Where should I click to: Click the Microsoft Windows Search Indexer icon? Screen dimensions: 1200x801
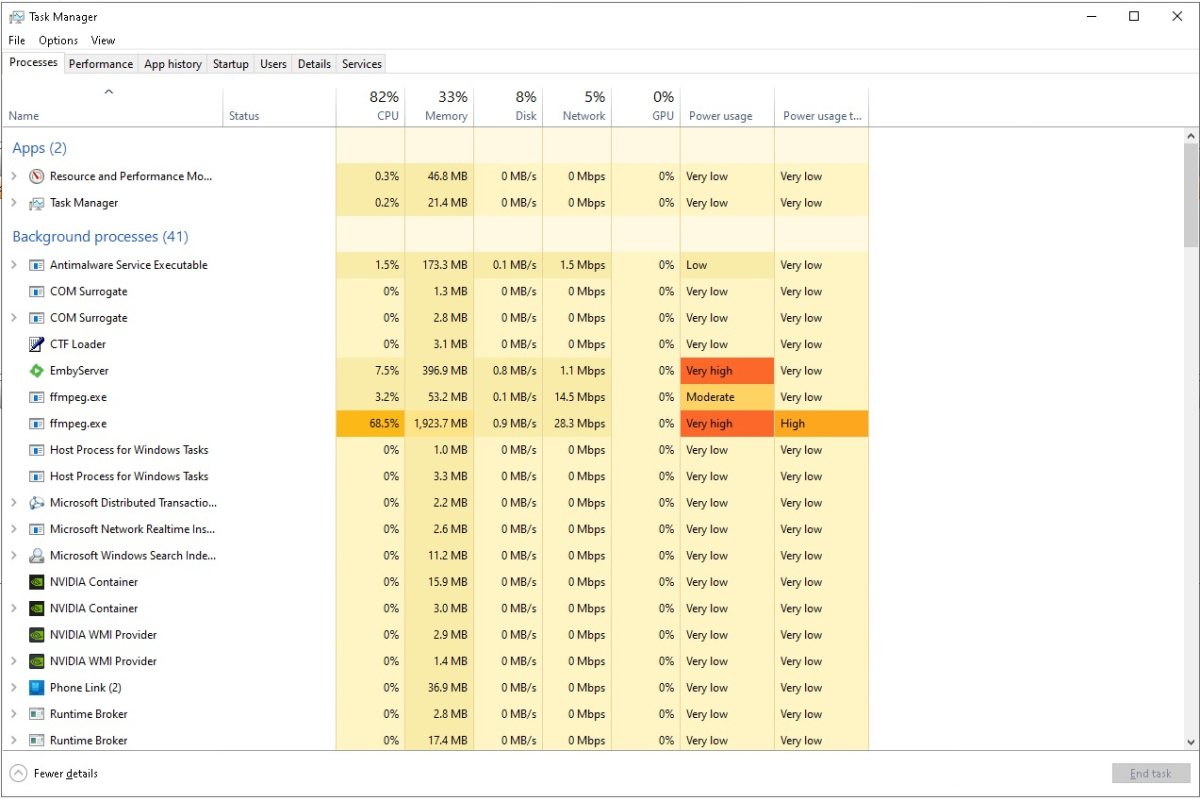pyautogui.click(x=37, y=556)
